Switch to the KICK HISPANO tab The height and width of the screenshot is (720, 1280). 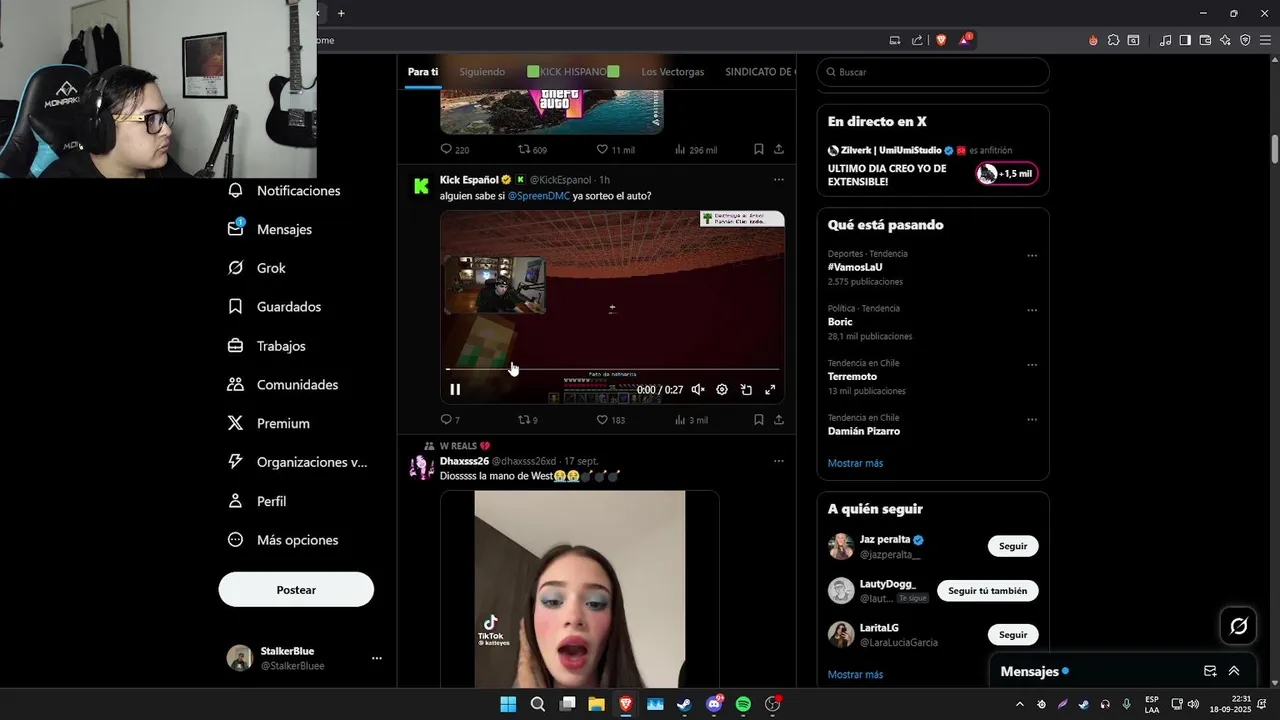(573, 72)
